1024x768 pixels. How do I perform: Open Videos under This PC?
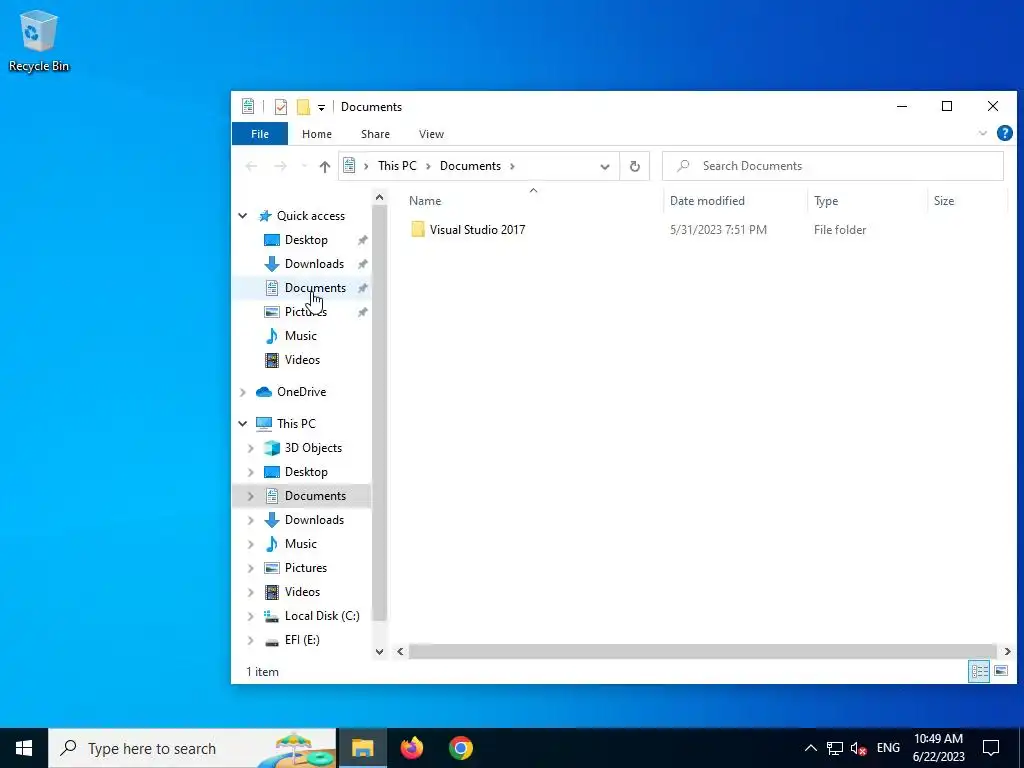click(x=302, y=592)
